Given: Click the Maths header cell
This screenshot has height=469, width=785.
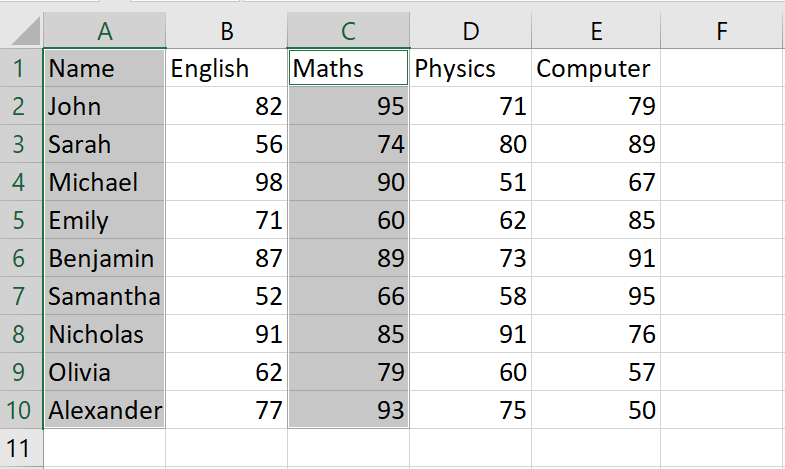Looking at the screenshot, I should pyautogui.click(x=348, y=68).
